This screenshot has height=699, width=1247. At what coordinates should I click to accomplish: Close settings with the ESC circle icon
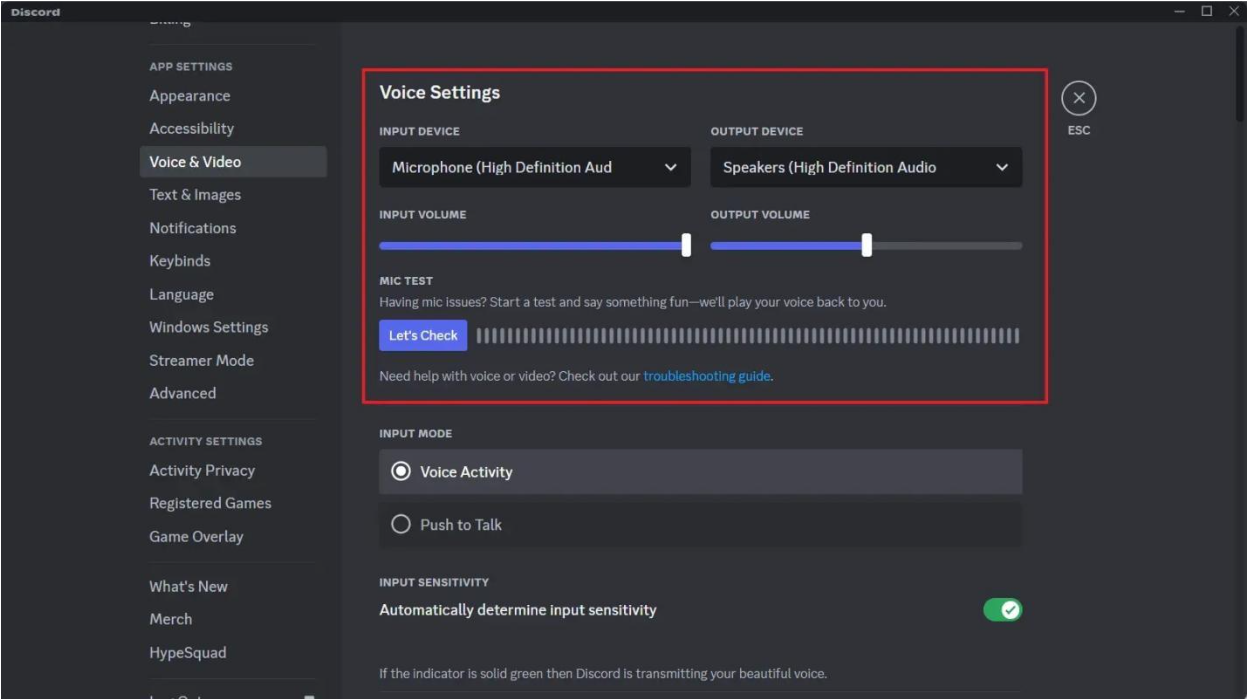coord(1078,98)
